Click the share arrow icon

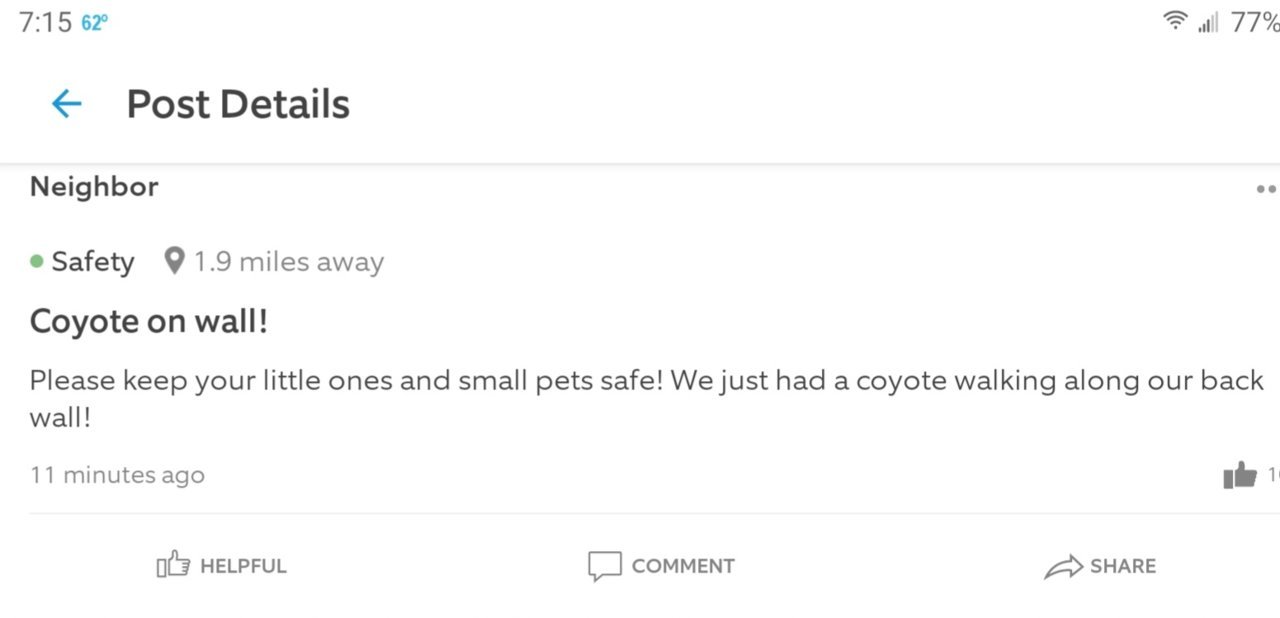click(1063, 566)
